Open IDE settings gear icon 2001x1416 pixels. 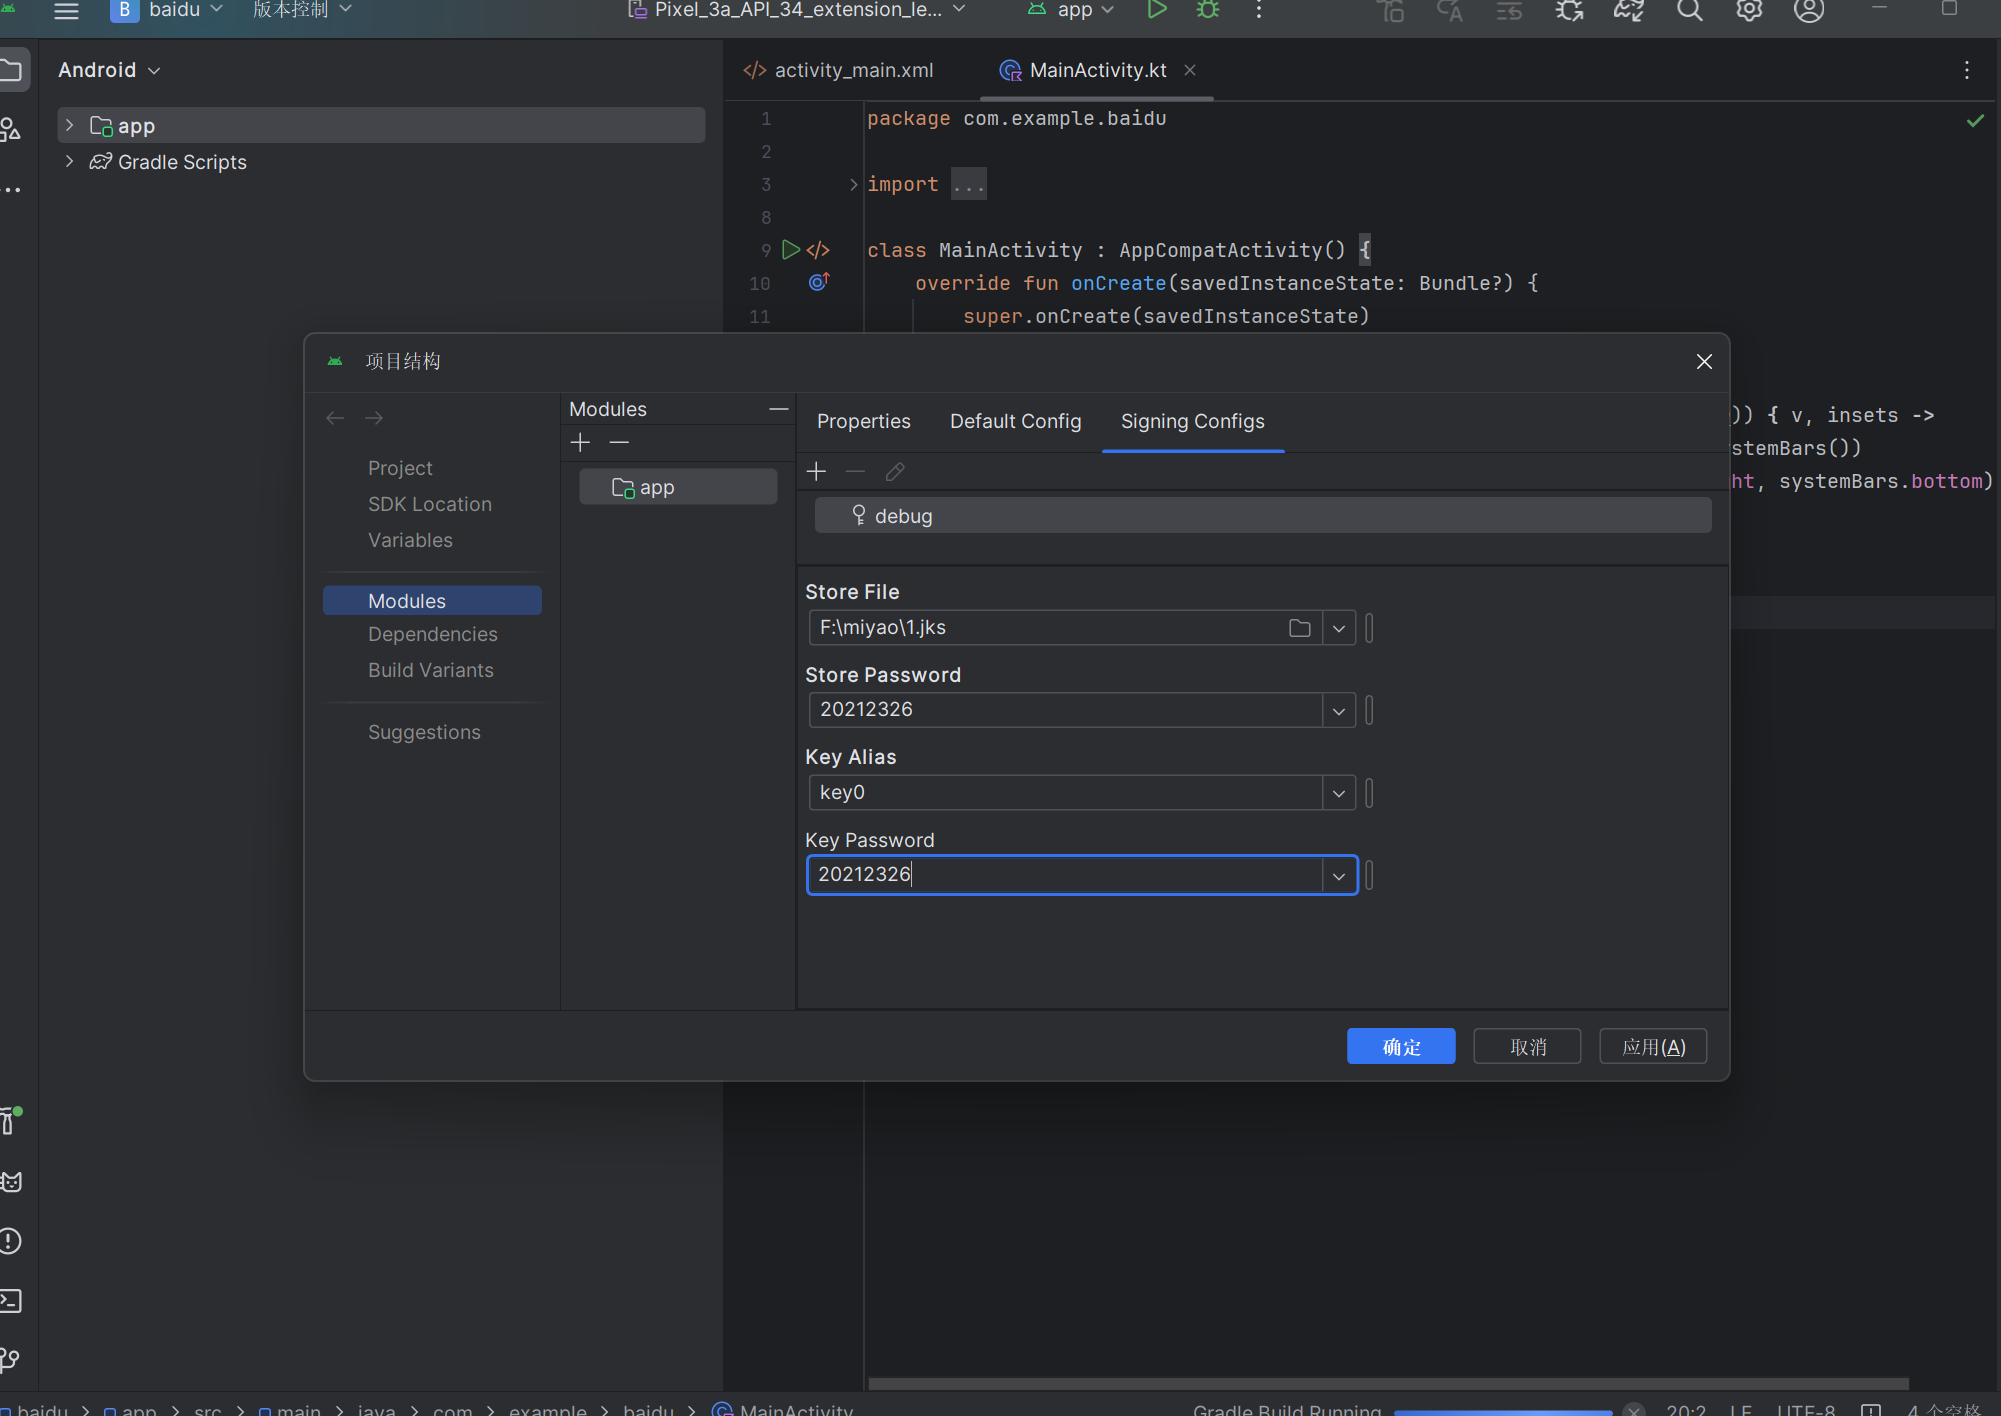[x=1749, y=11]
